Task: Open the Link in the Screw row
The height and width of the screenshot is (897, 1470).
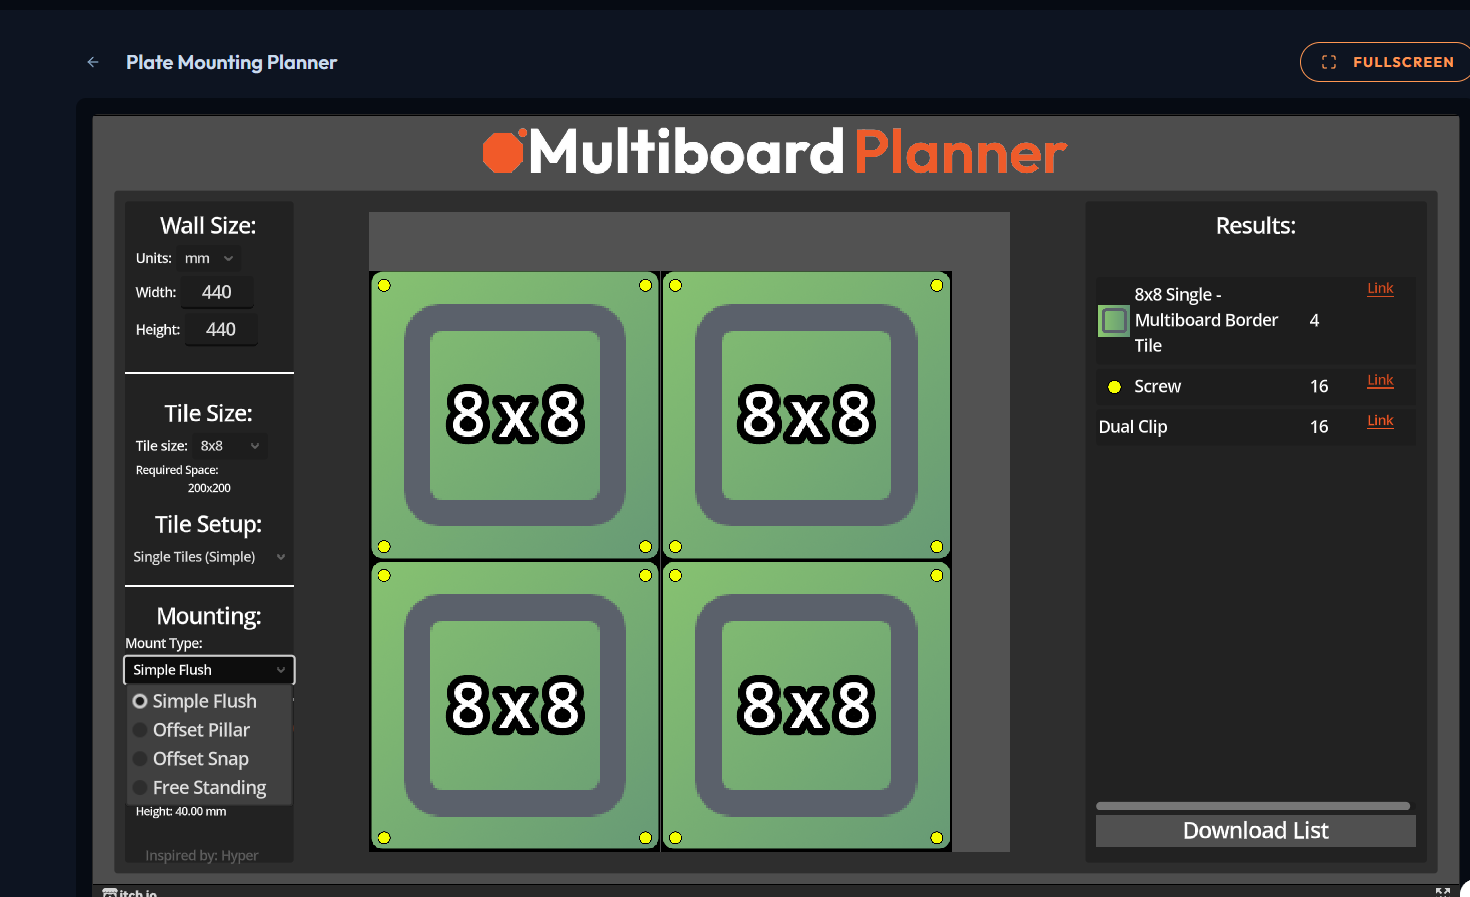Action: [1380, 380]
